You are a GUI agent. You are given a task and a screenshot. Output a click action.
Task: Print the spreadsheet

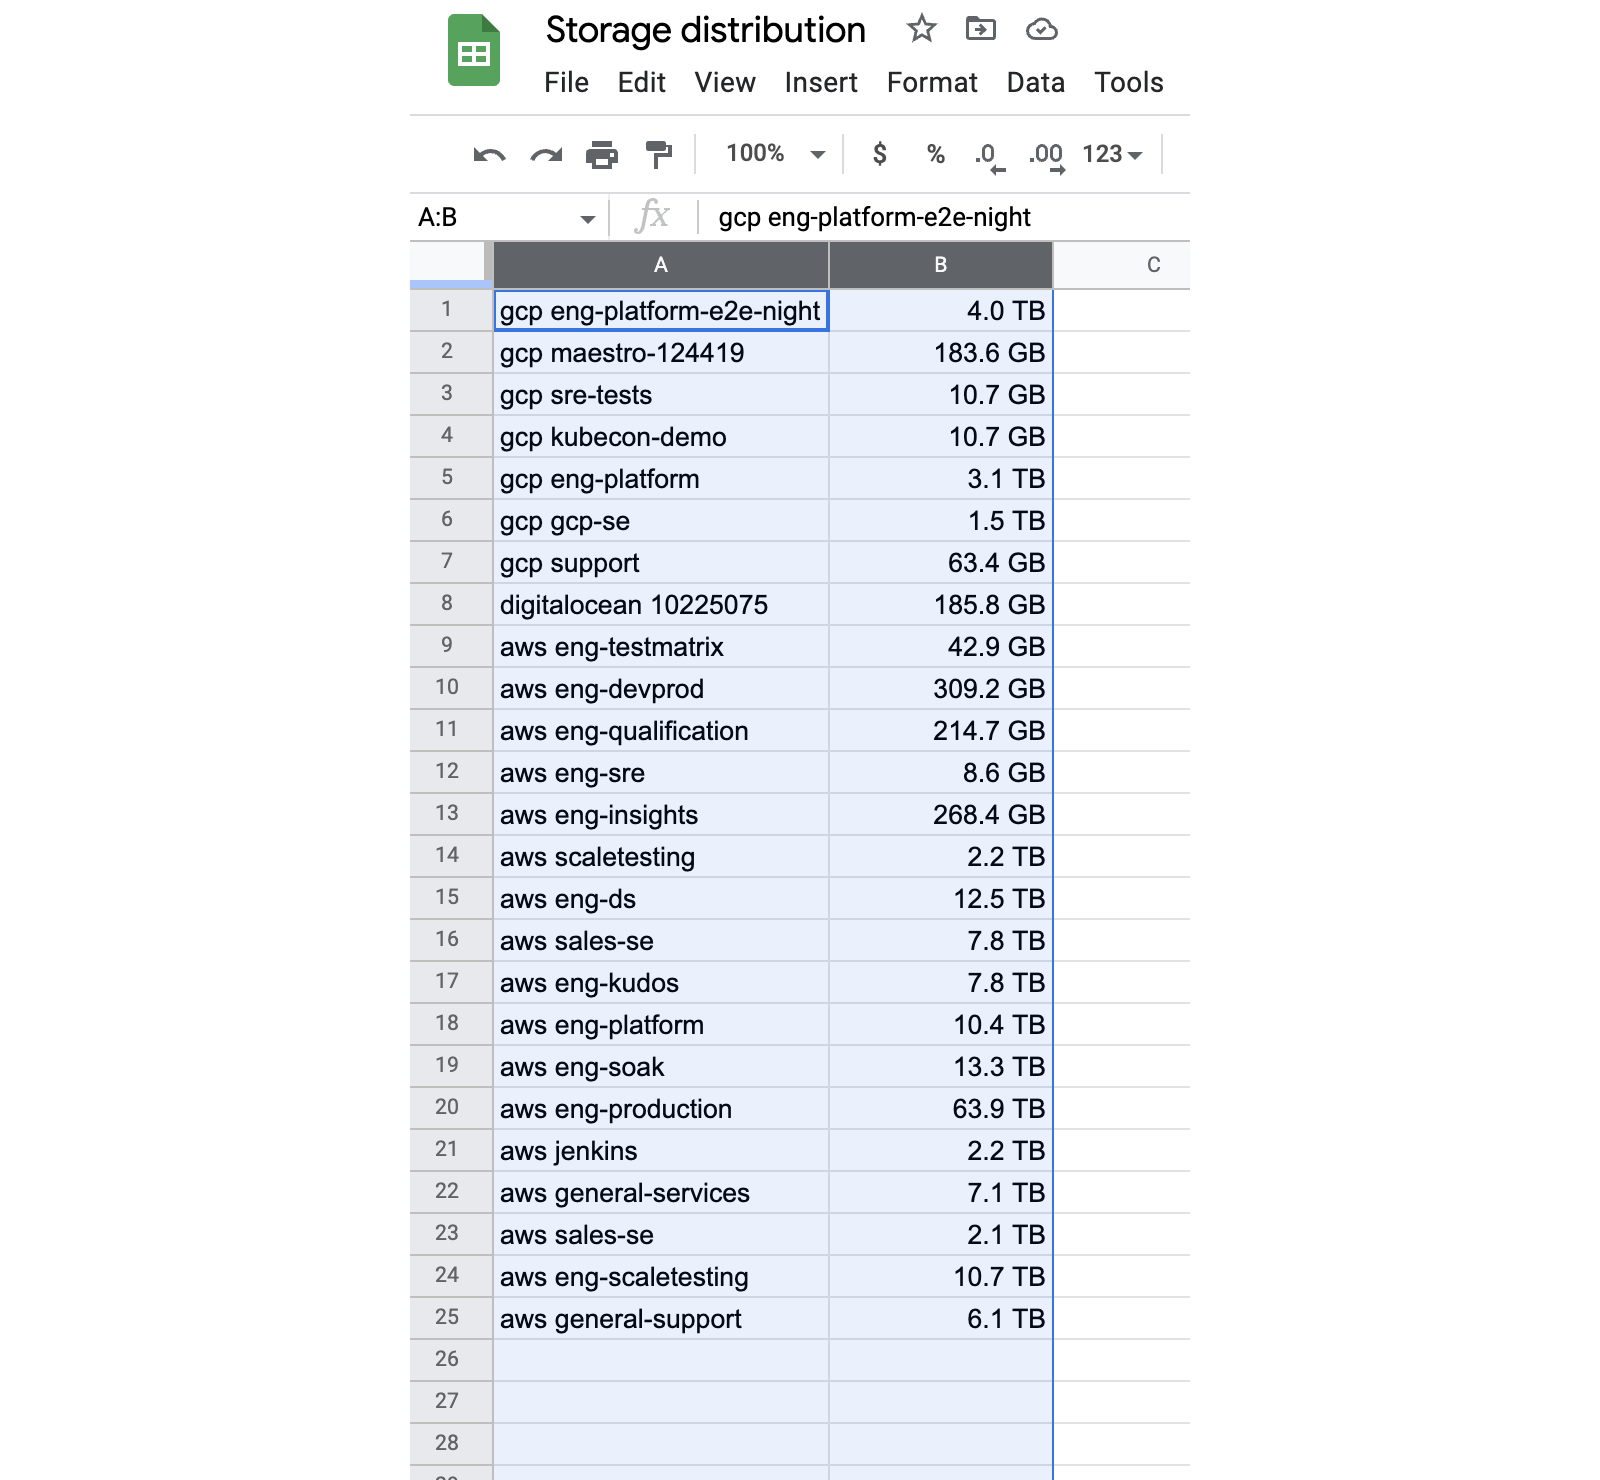click(x=602, y=155)
